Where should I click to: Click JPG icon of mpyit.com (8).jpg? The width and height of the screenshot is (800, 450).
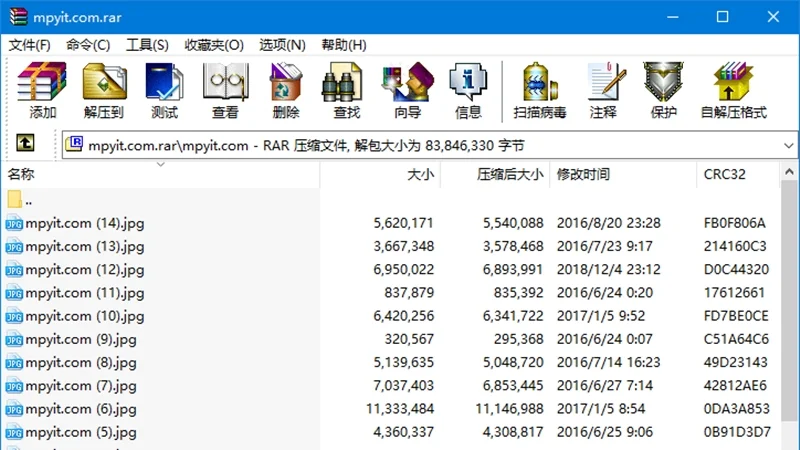[14, 363]
